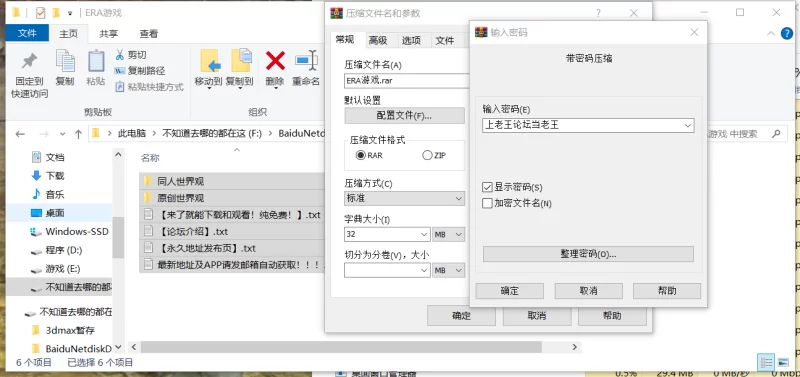The image size is (800, 377).
Task: Click the Rename (重命名) icon
Action: tap(306, 61)
